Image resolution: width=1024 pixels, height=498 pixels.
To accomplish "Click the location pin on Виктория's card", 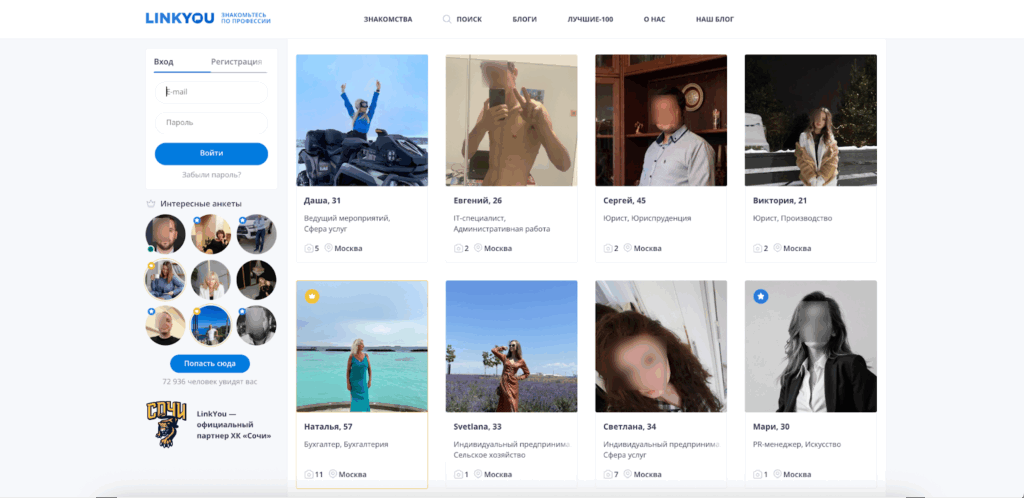I will pyautogui.click(x=777, y=248).
